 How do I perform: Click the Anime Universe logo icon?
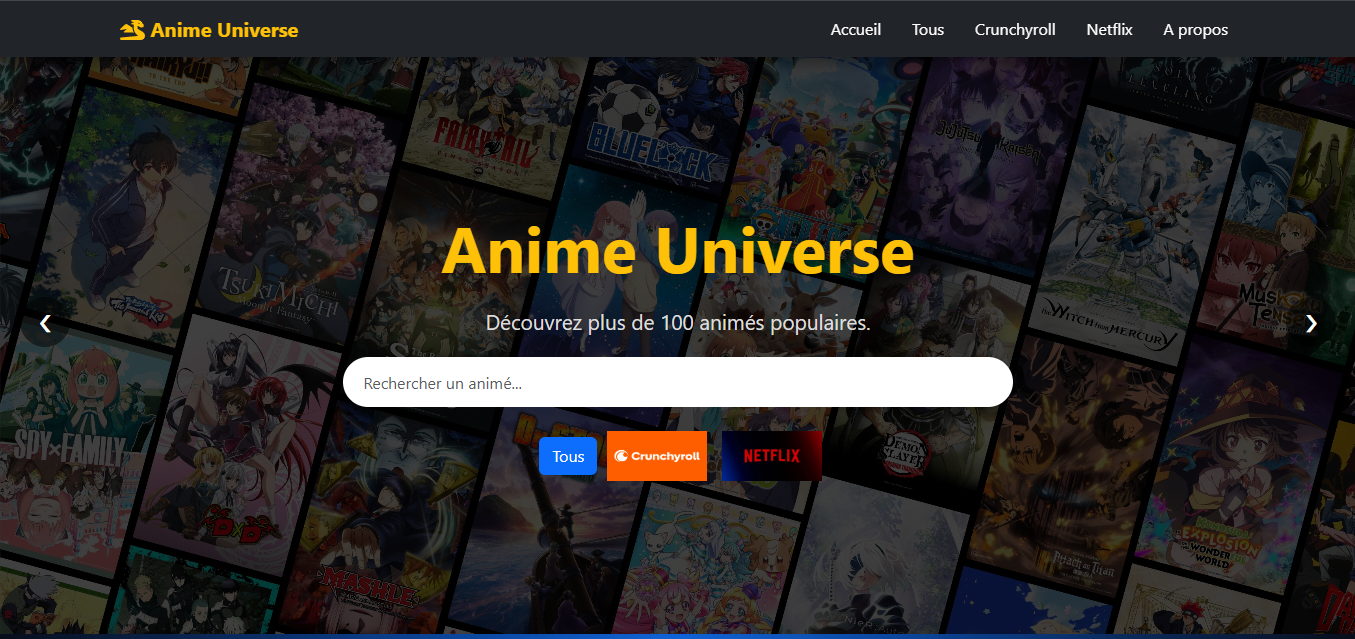[x=133, y=30]
